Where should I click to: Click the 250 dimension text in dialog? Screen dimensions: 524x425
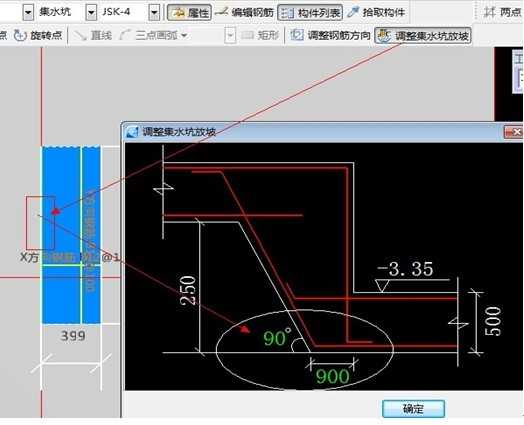(188, 290)
